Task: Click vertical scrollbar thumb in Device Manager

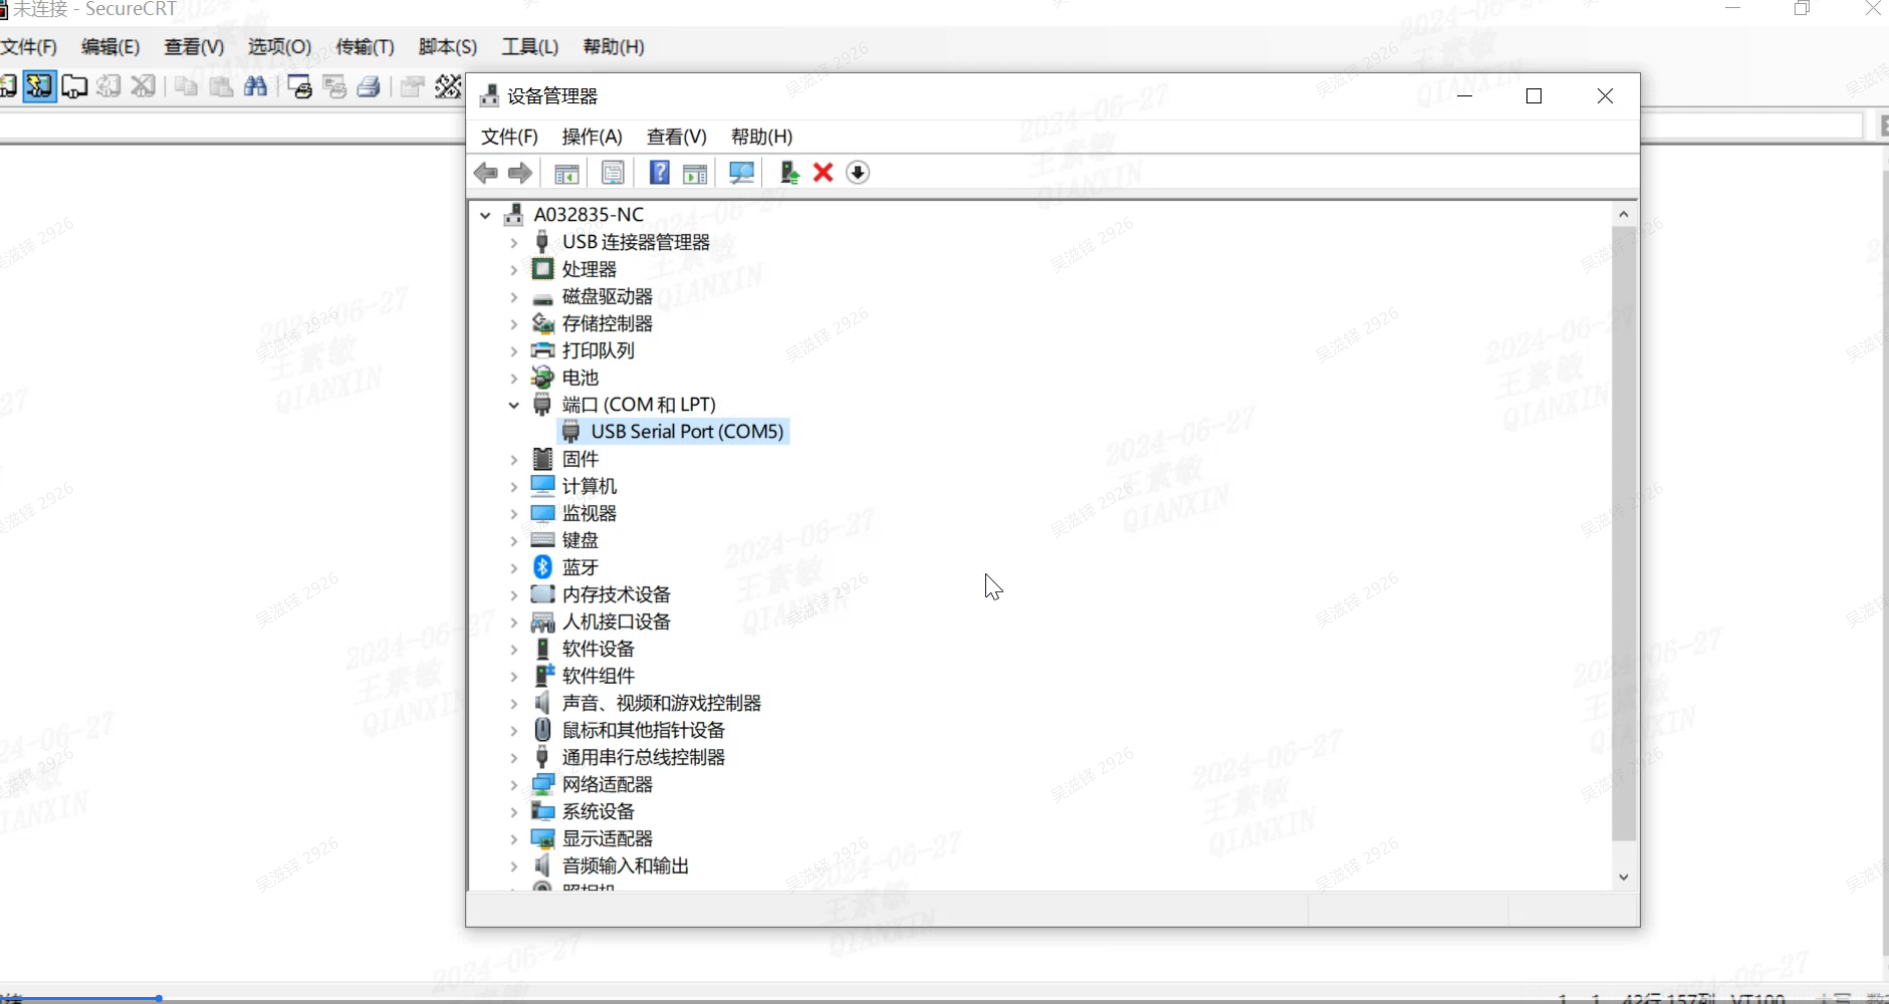Action: point(1624,534)
